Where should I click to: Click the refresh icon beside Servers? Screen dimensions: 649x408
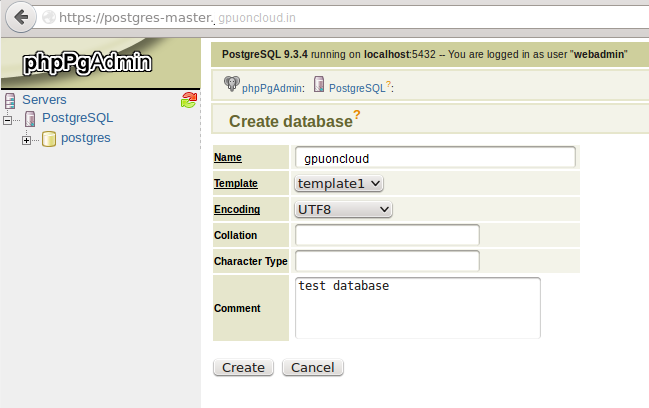188,100
